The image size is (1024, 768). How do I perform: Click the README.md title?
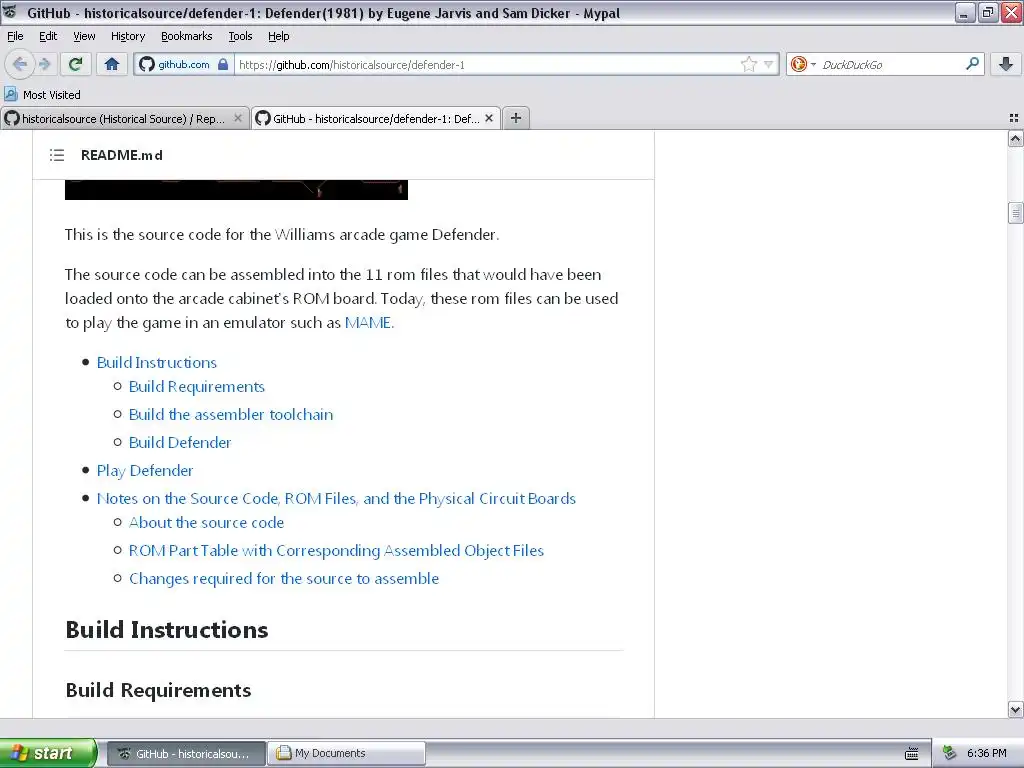121,155
